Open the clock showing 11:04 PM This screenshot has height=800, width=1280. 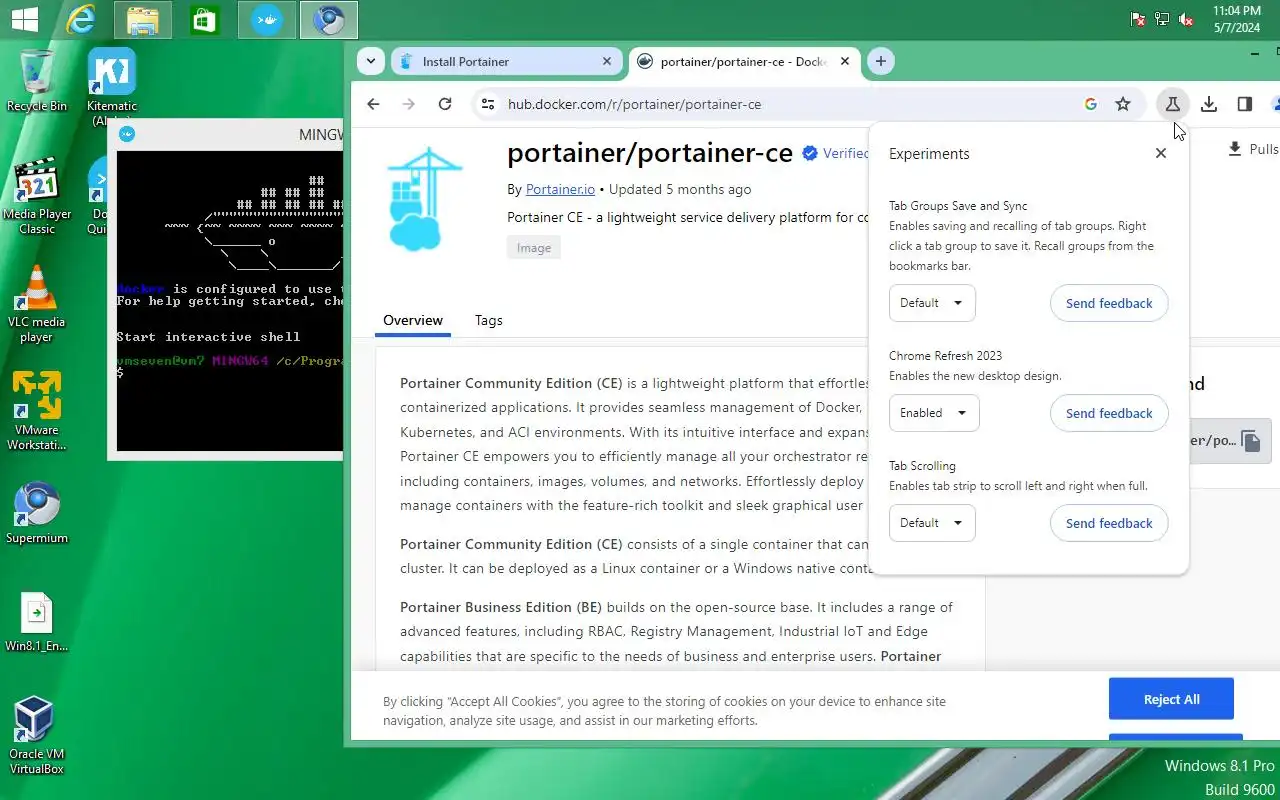pyautogui.click(x=1237, y=19)
